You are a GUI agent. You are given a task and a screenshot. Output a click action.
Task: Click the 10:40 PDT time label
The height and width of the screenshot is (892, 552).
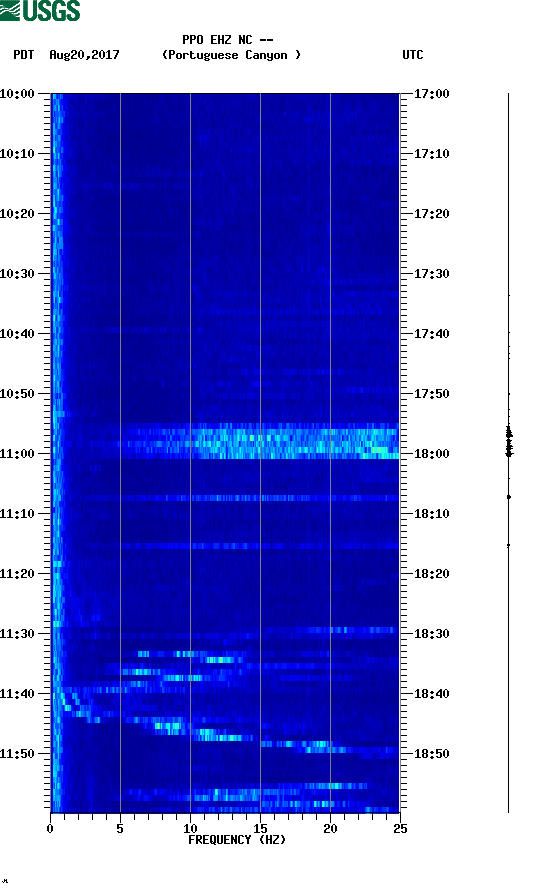(17, 334)
